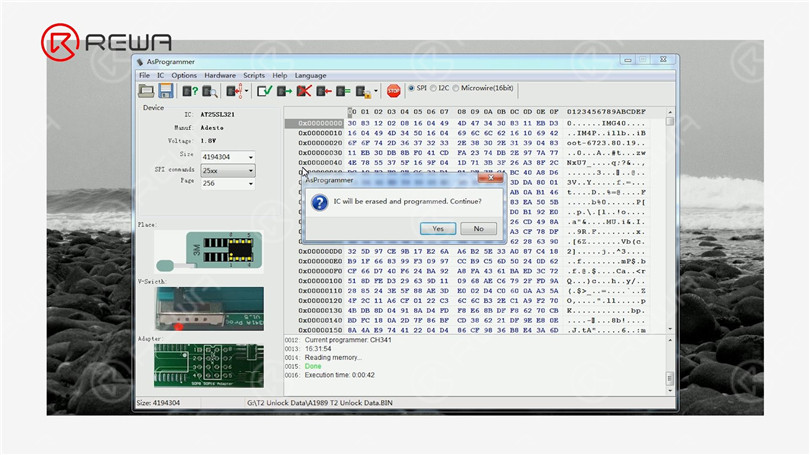This screenshot has width=810, height=455.
Task: Click the program IC icon with red arrow
Action: (235, 91)
